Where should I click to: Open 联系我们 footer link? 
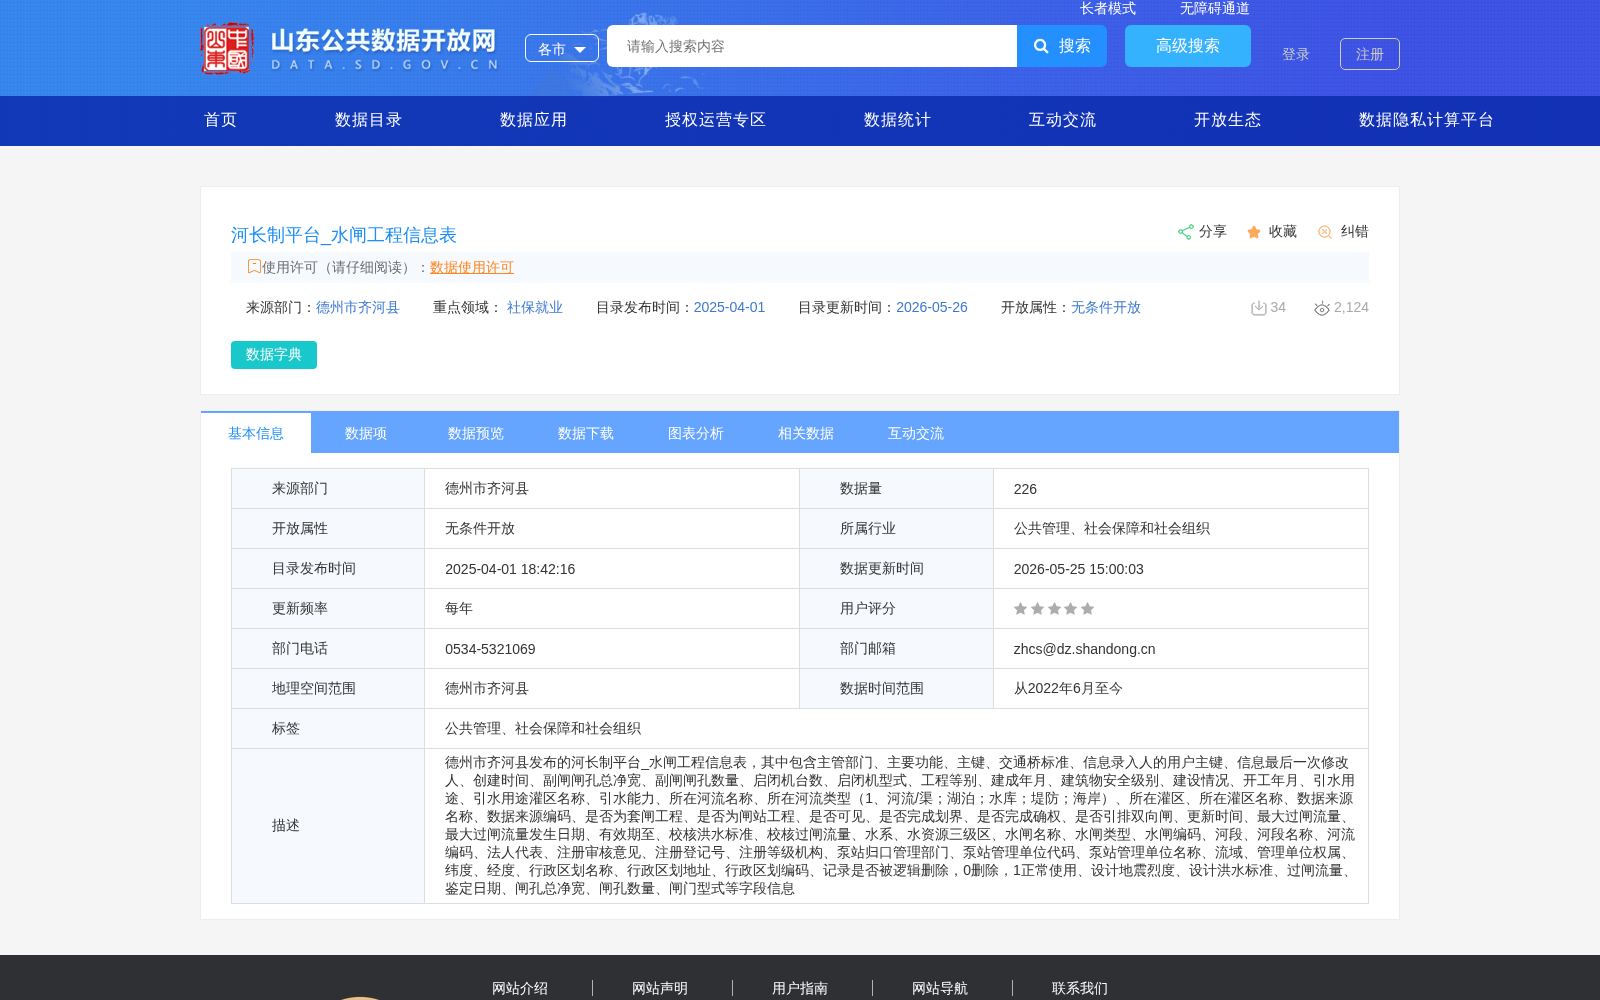coord(1080,988)
